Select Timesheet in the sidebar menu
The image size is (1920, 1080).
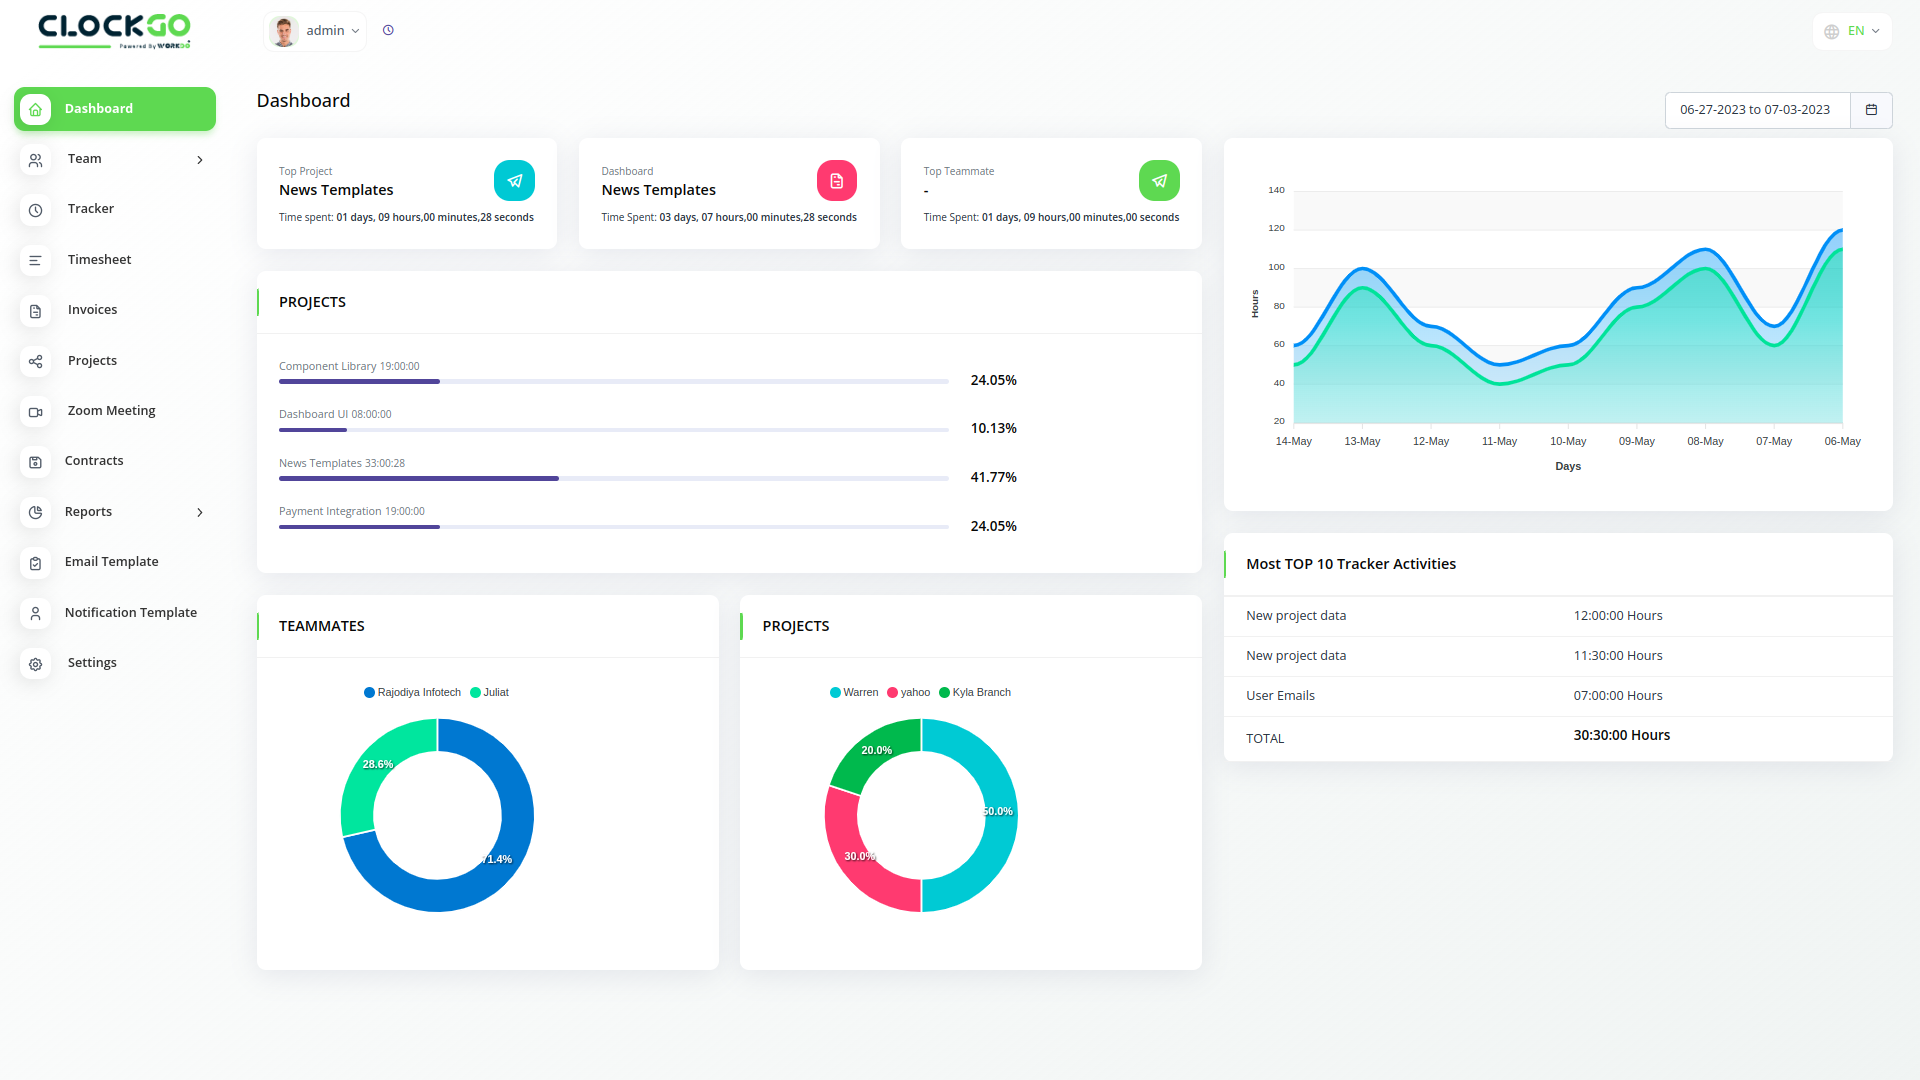pyautogui.click(x=99, y=260)
